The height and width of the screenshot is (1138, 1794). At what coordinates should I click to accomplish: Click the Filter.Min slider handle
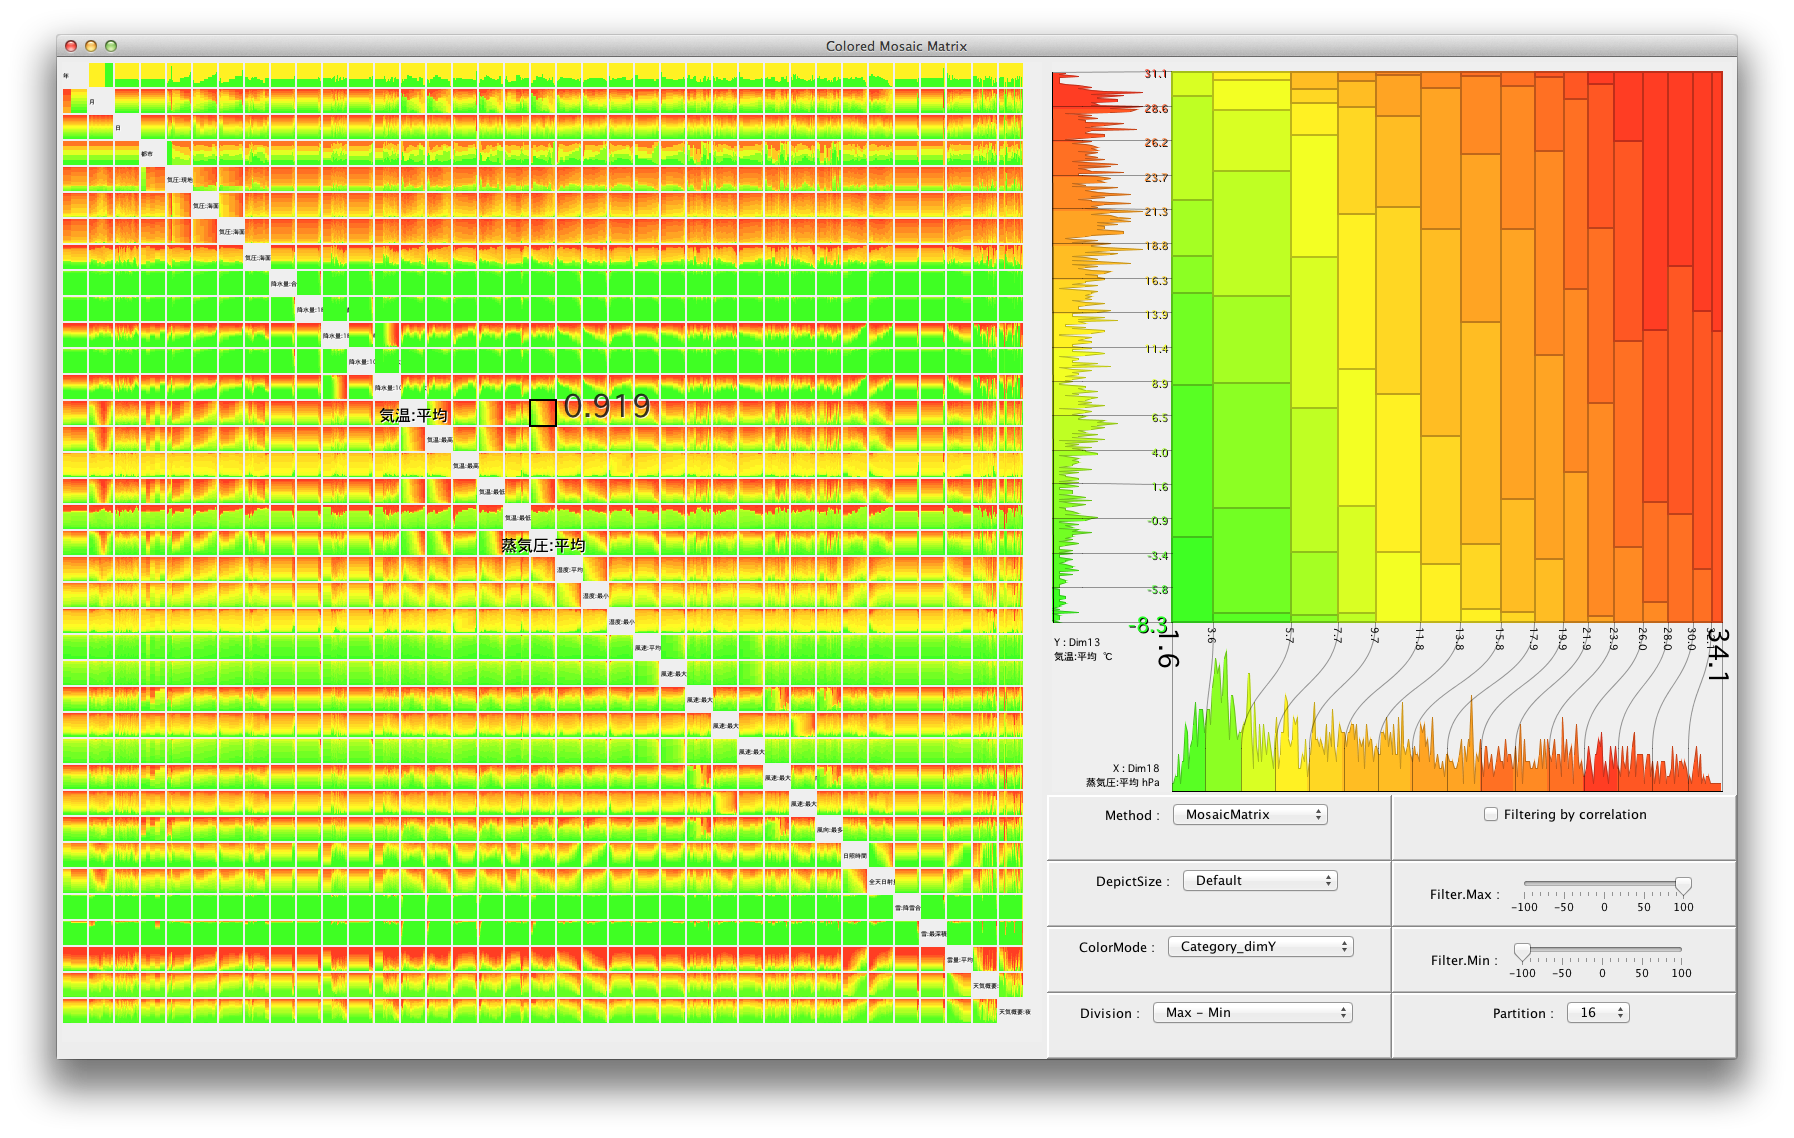[x=1522, y=952]
